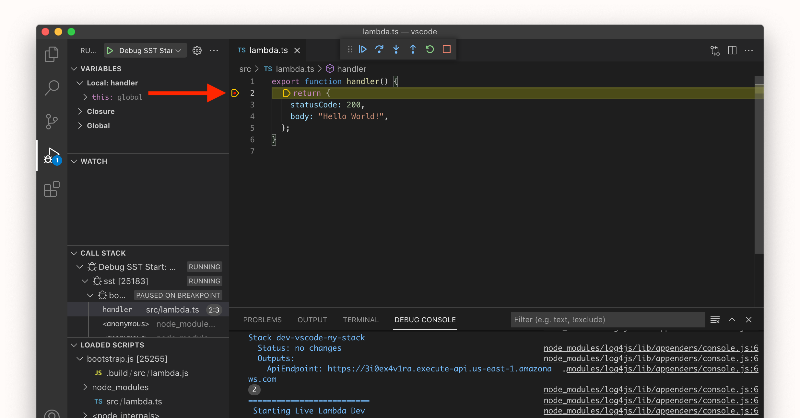Image resolution: width=800 pixels, height=418 pixels.
Task: Maximize the bottom panel with chevron up
Action: coord(732,319)
